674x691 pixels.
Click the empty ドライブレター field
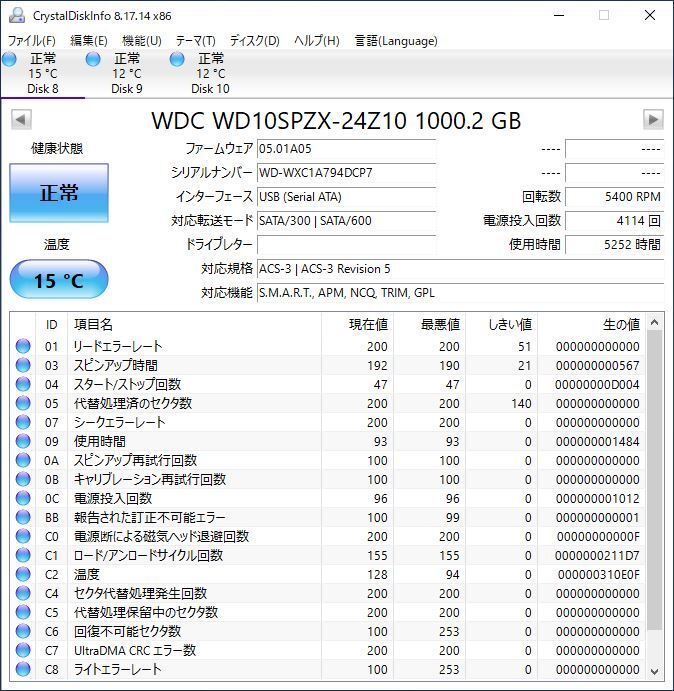[346, 245]
